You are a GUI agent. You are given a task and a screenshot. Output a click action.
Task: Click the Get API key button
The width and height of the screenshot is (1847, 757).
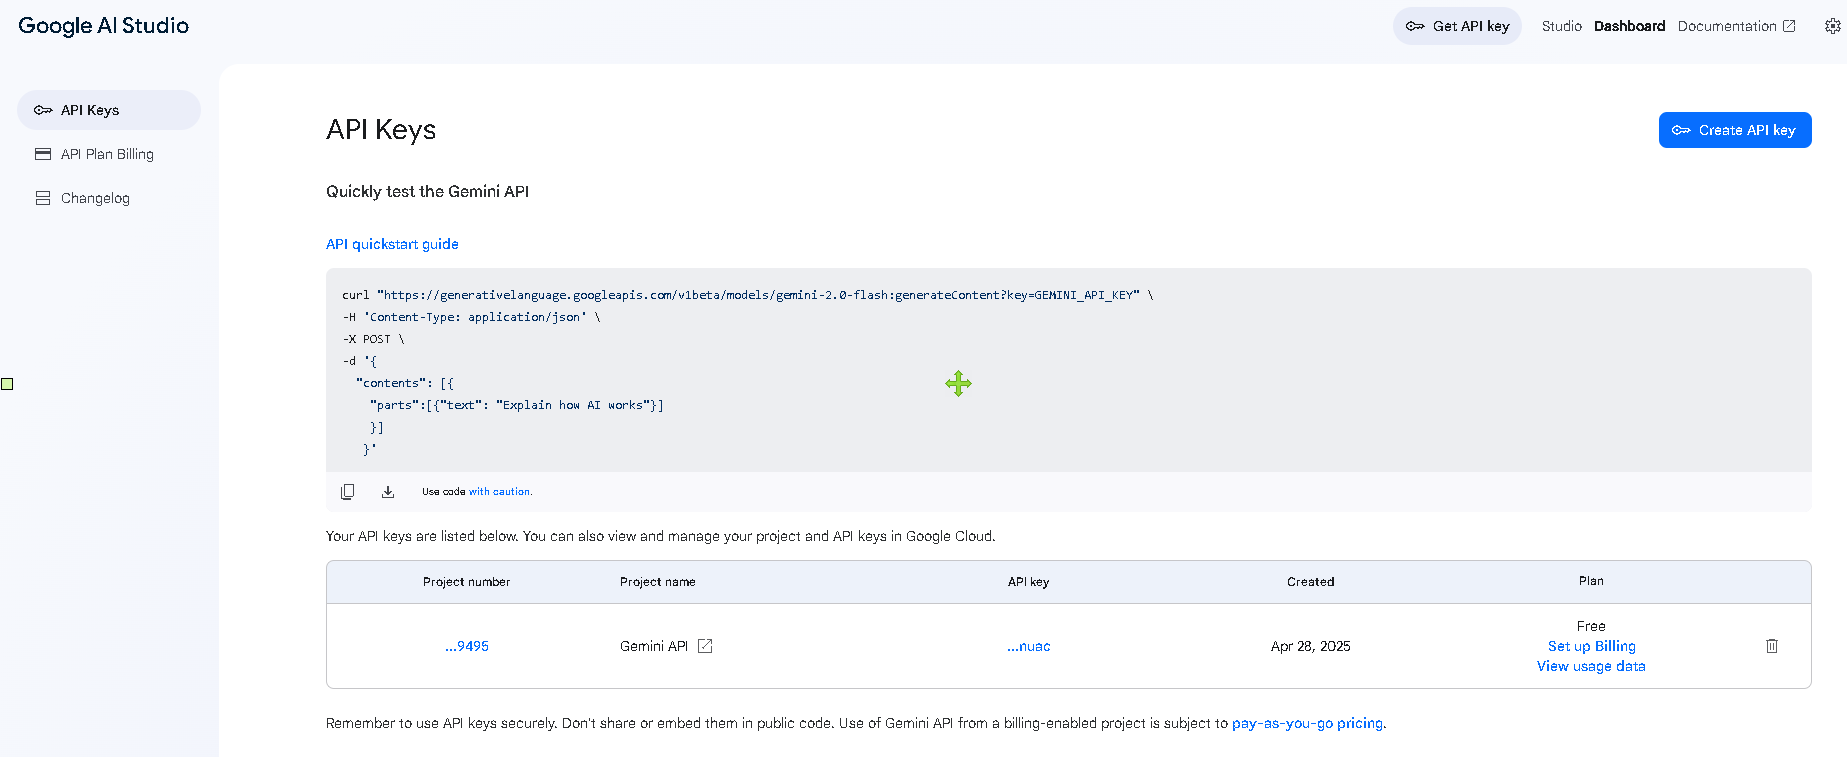1457,26
